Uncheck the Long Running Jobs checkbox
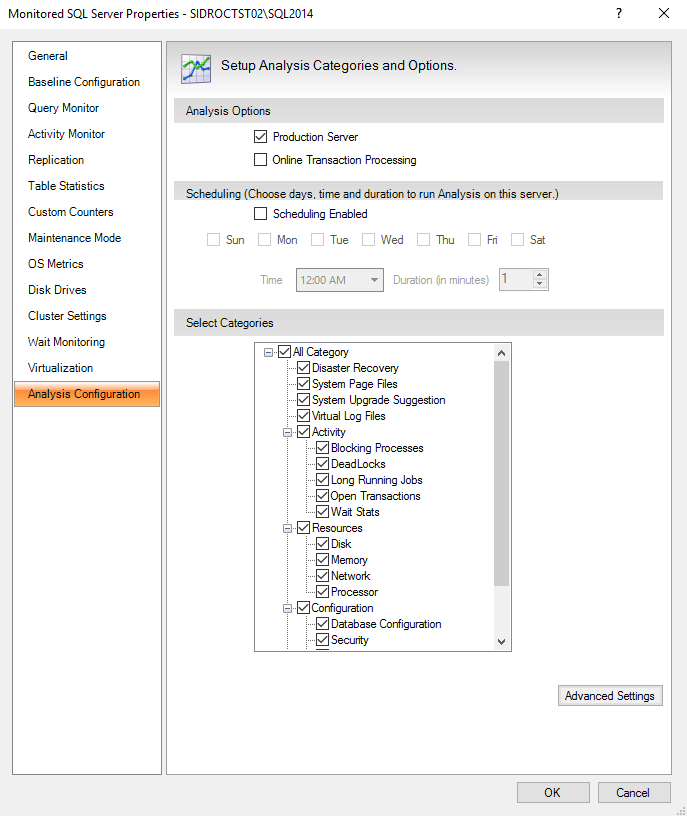The image size is (687, 816). click(323, 480)
